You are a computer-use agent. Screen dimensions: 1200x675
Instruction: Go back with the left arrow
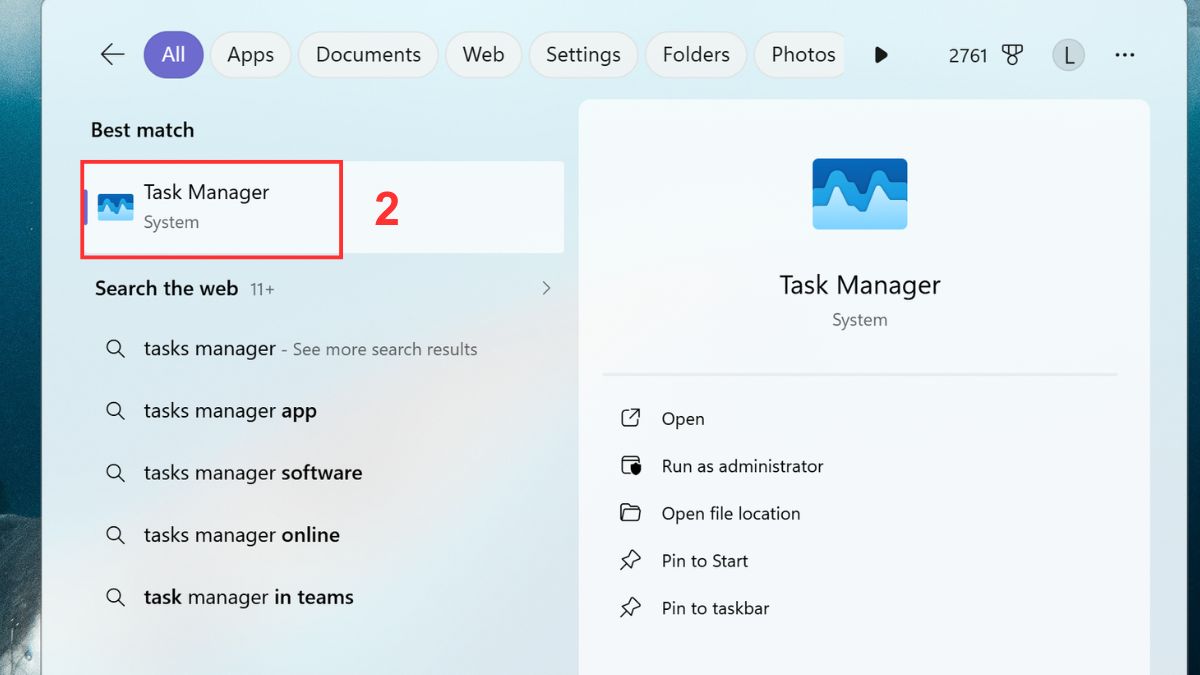tap(112, 55)
